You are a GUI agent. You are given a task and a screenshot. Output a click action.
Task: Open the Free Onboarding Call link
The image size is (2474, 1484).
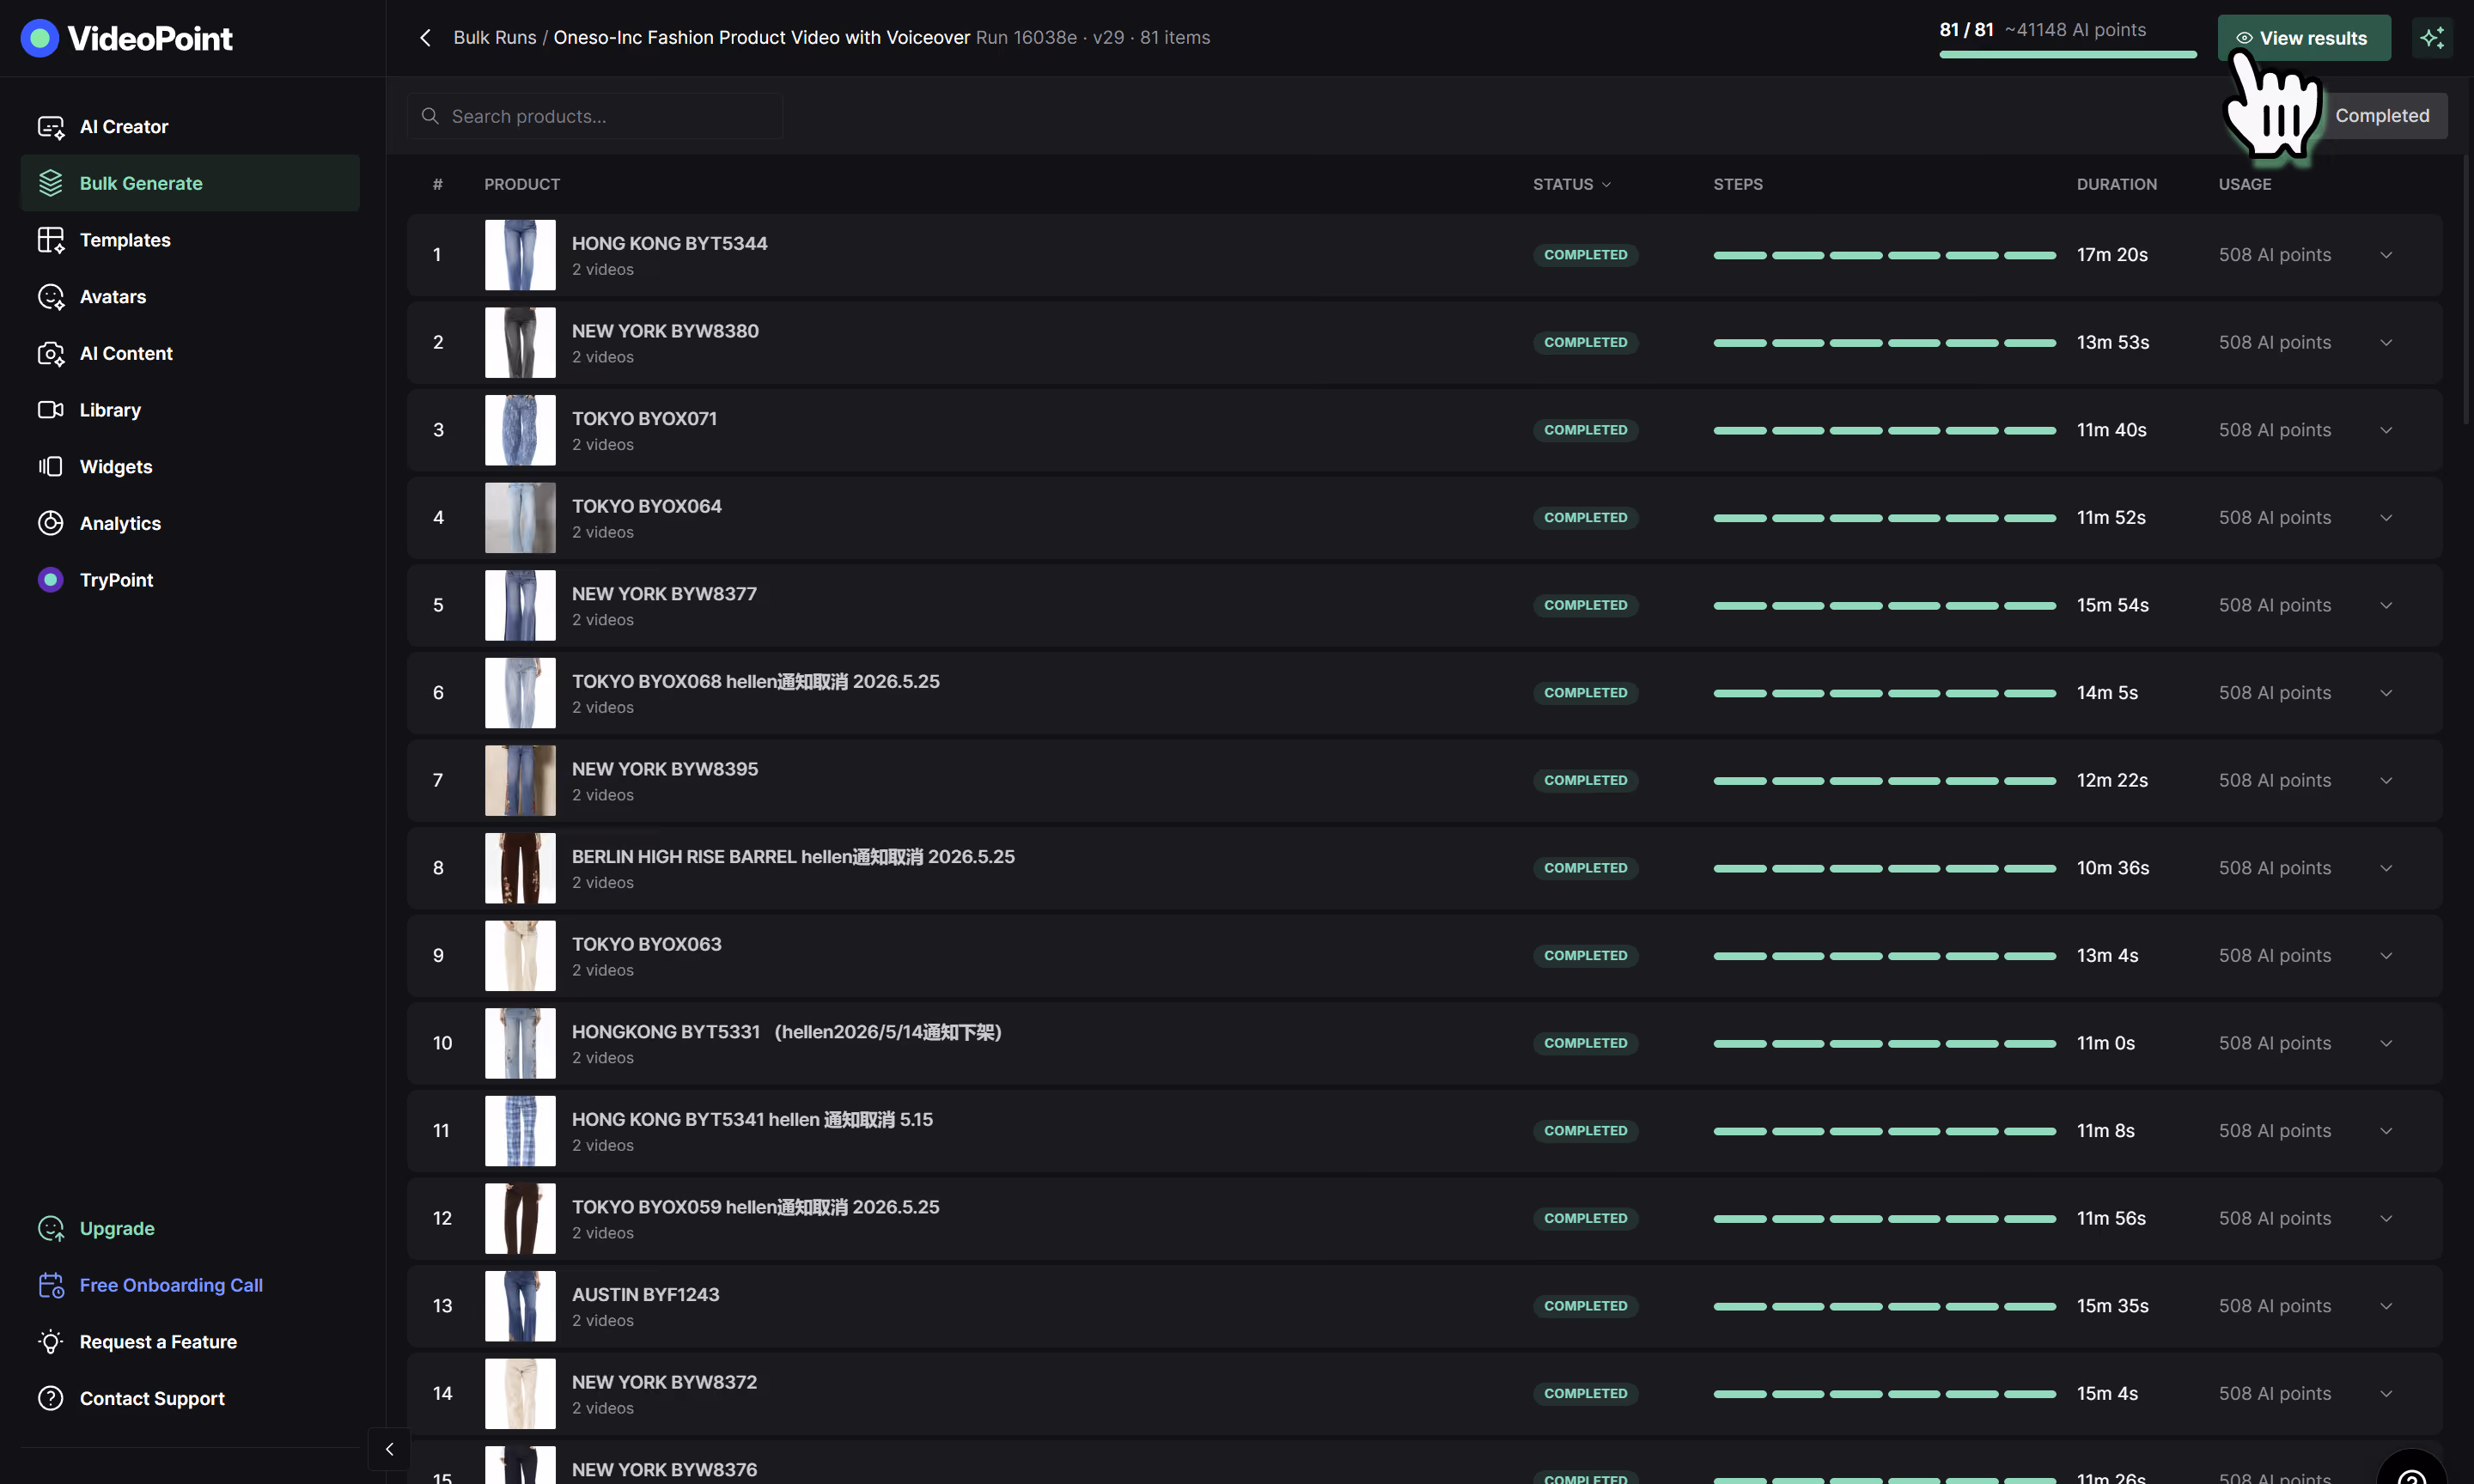coord(171,1285)
